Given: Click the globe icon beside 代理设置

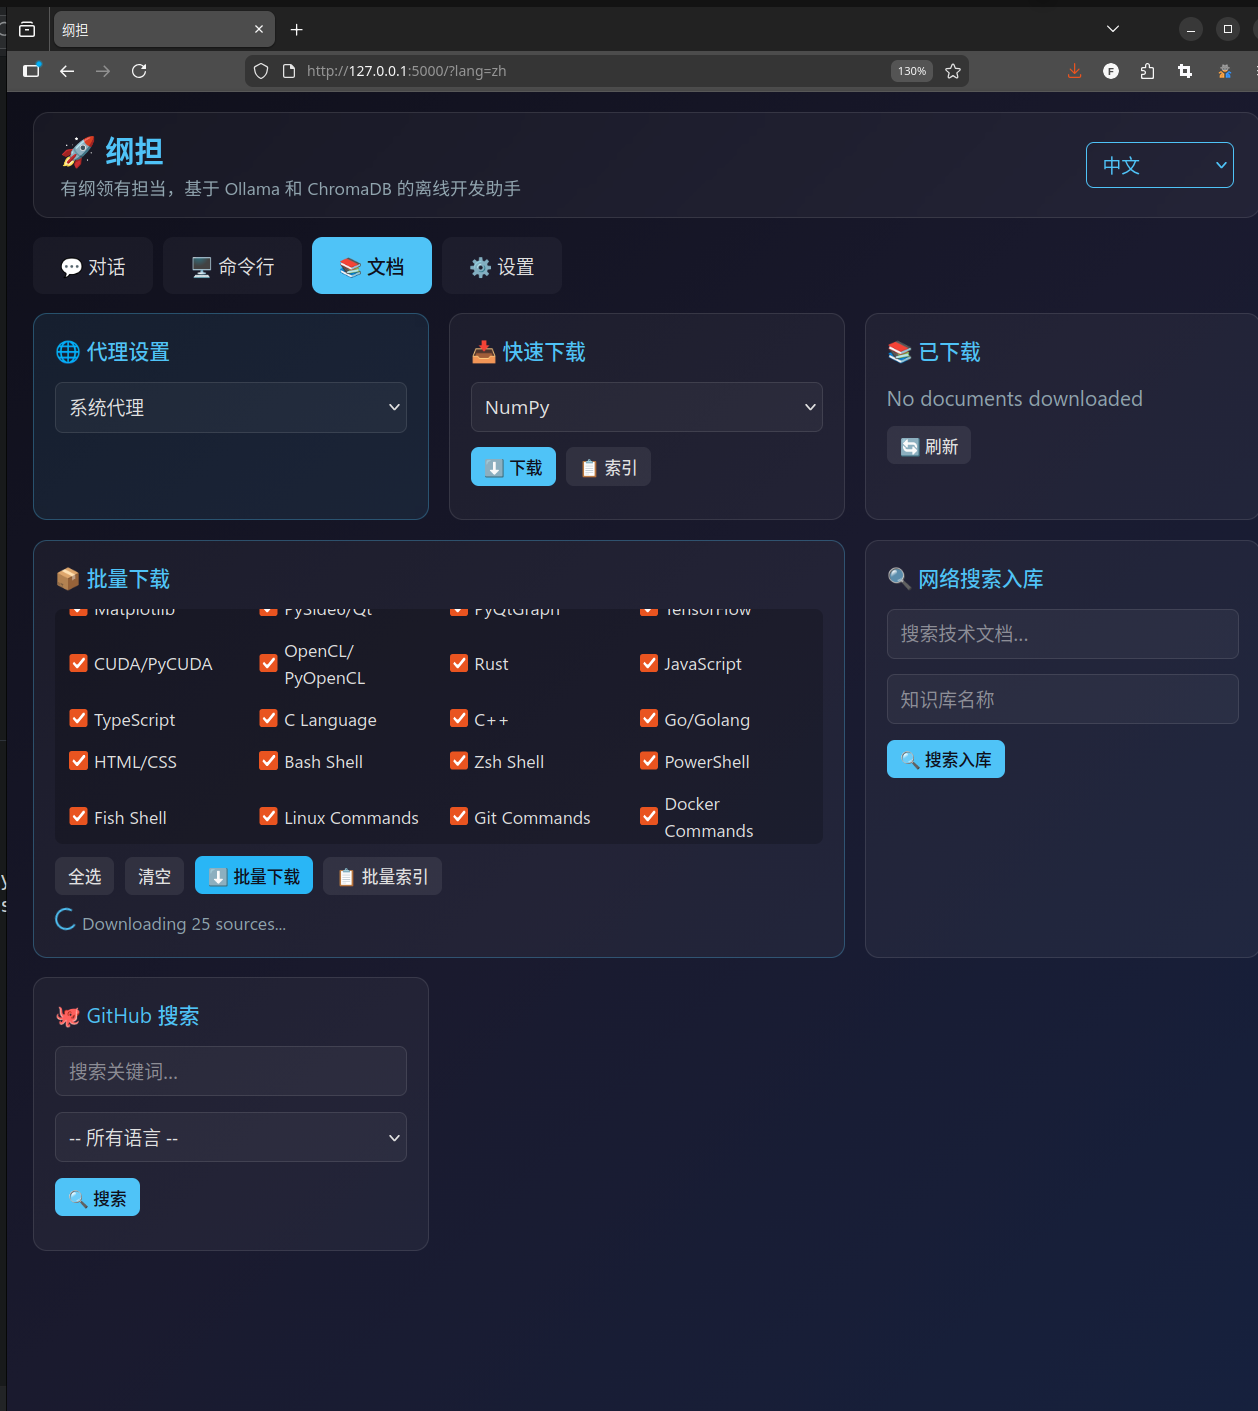Looking at the screenshot, I should [67, 352].
